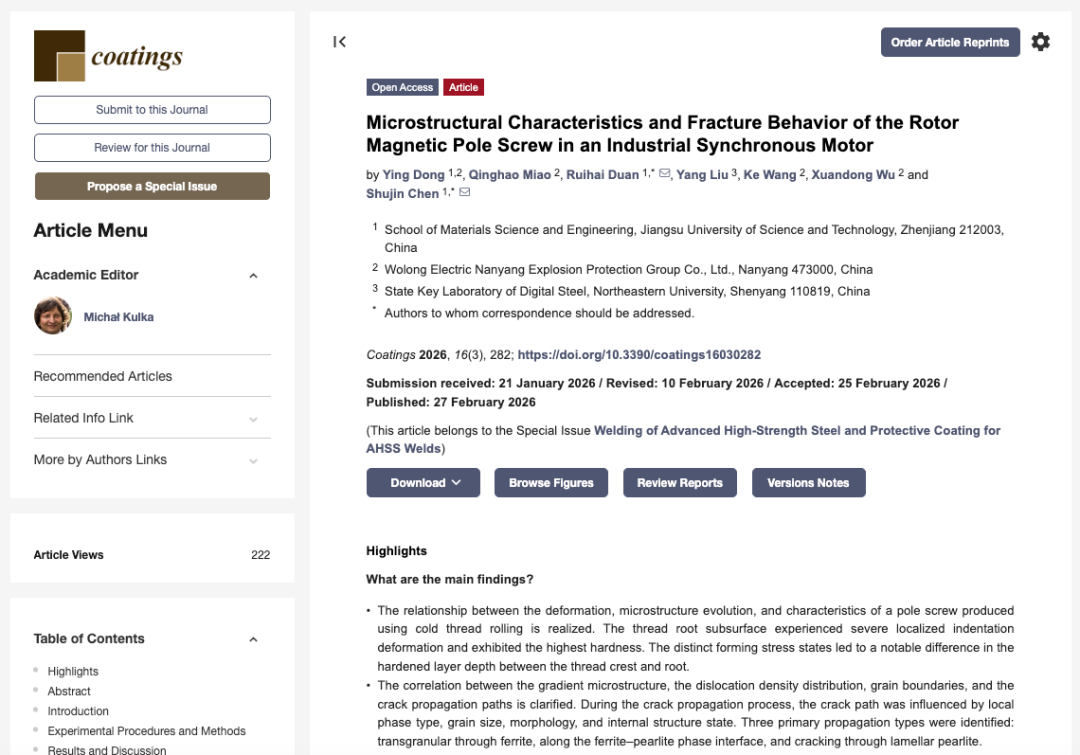Image resolution: width=1080 pixels, height=755 pixels.
Task: Open the Recommended Articles section
Action: point(103,376)
